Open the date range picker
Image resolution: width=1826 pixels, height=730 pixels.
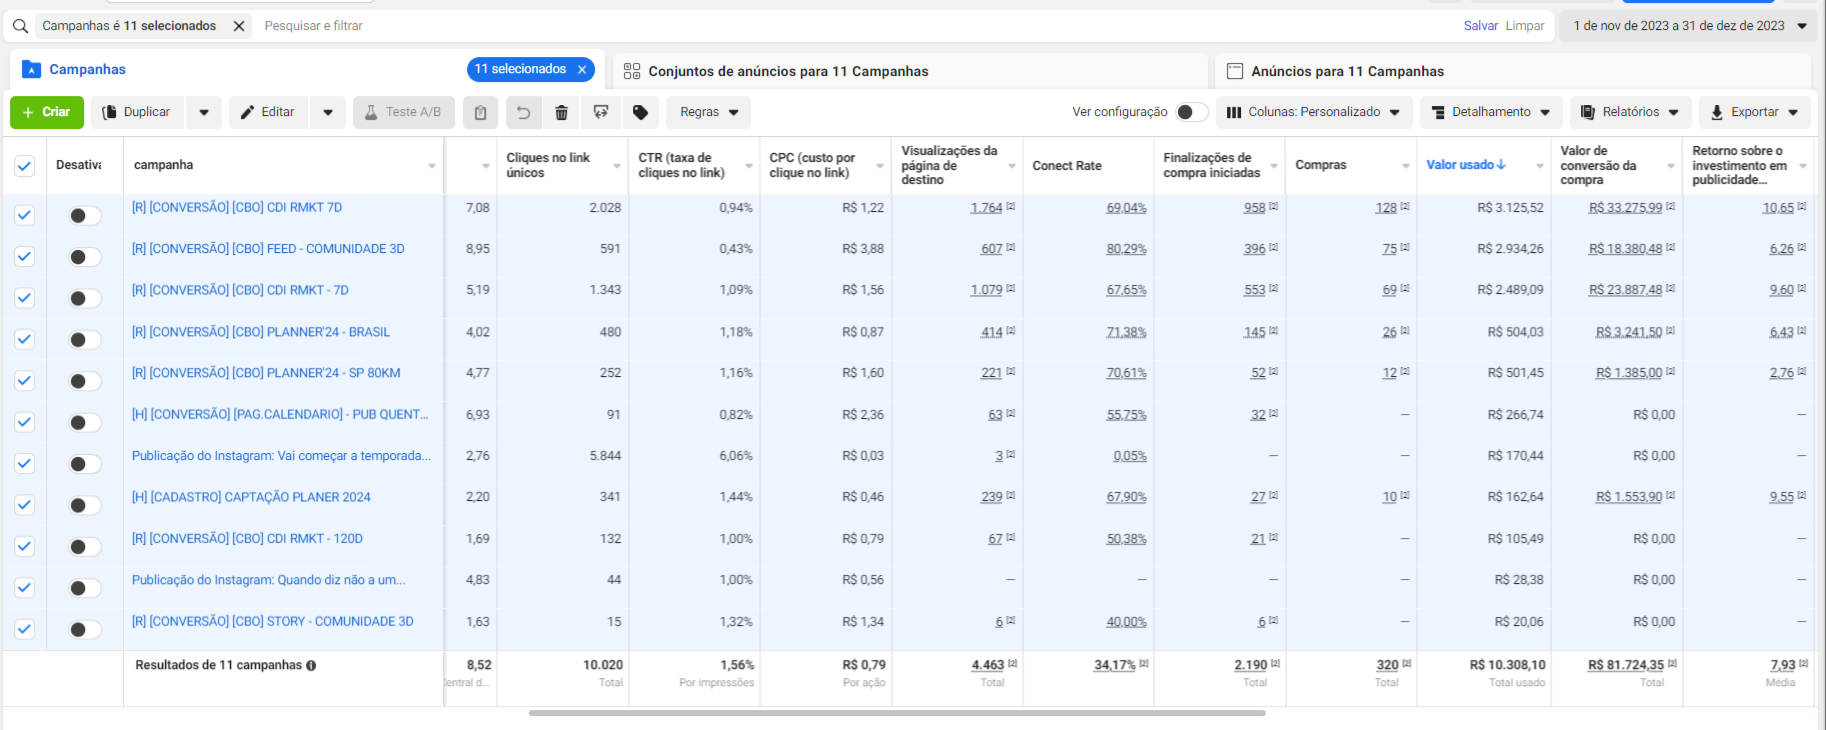(x=1689, y=26)
